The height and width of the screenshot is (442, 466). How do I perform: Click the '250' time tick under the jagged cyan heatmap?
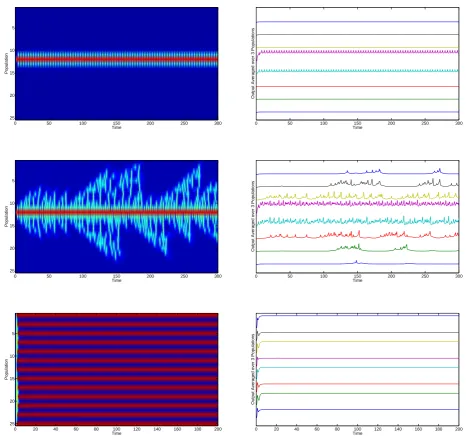point(184,276)
